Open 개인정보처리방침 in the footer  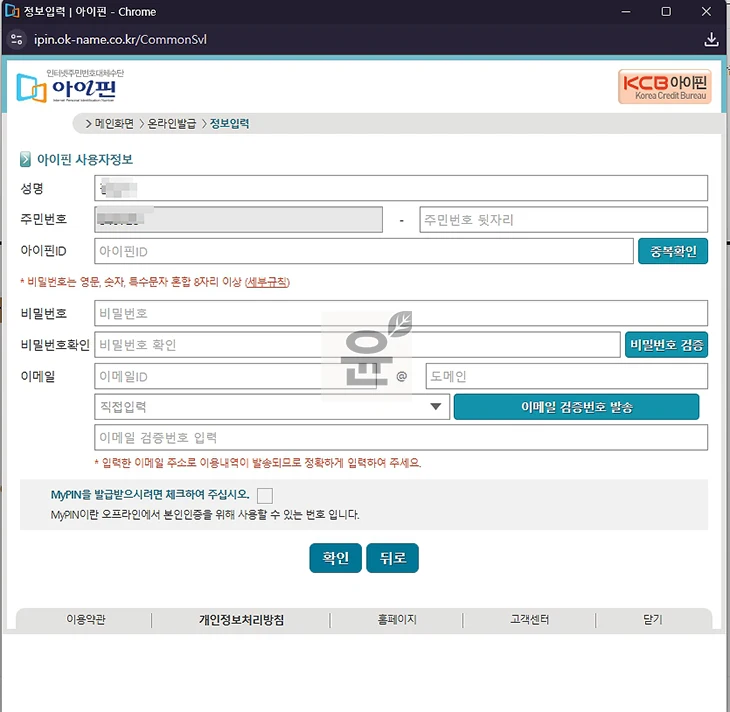tap(241, 620)
